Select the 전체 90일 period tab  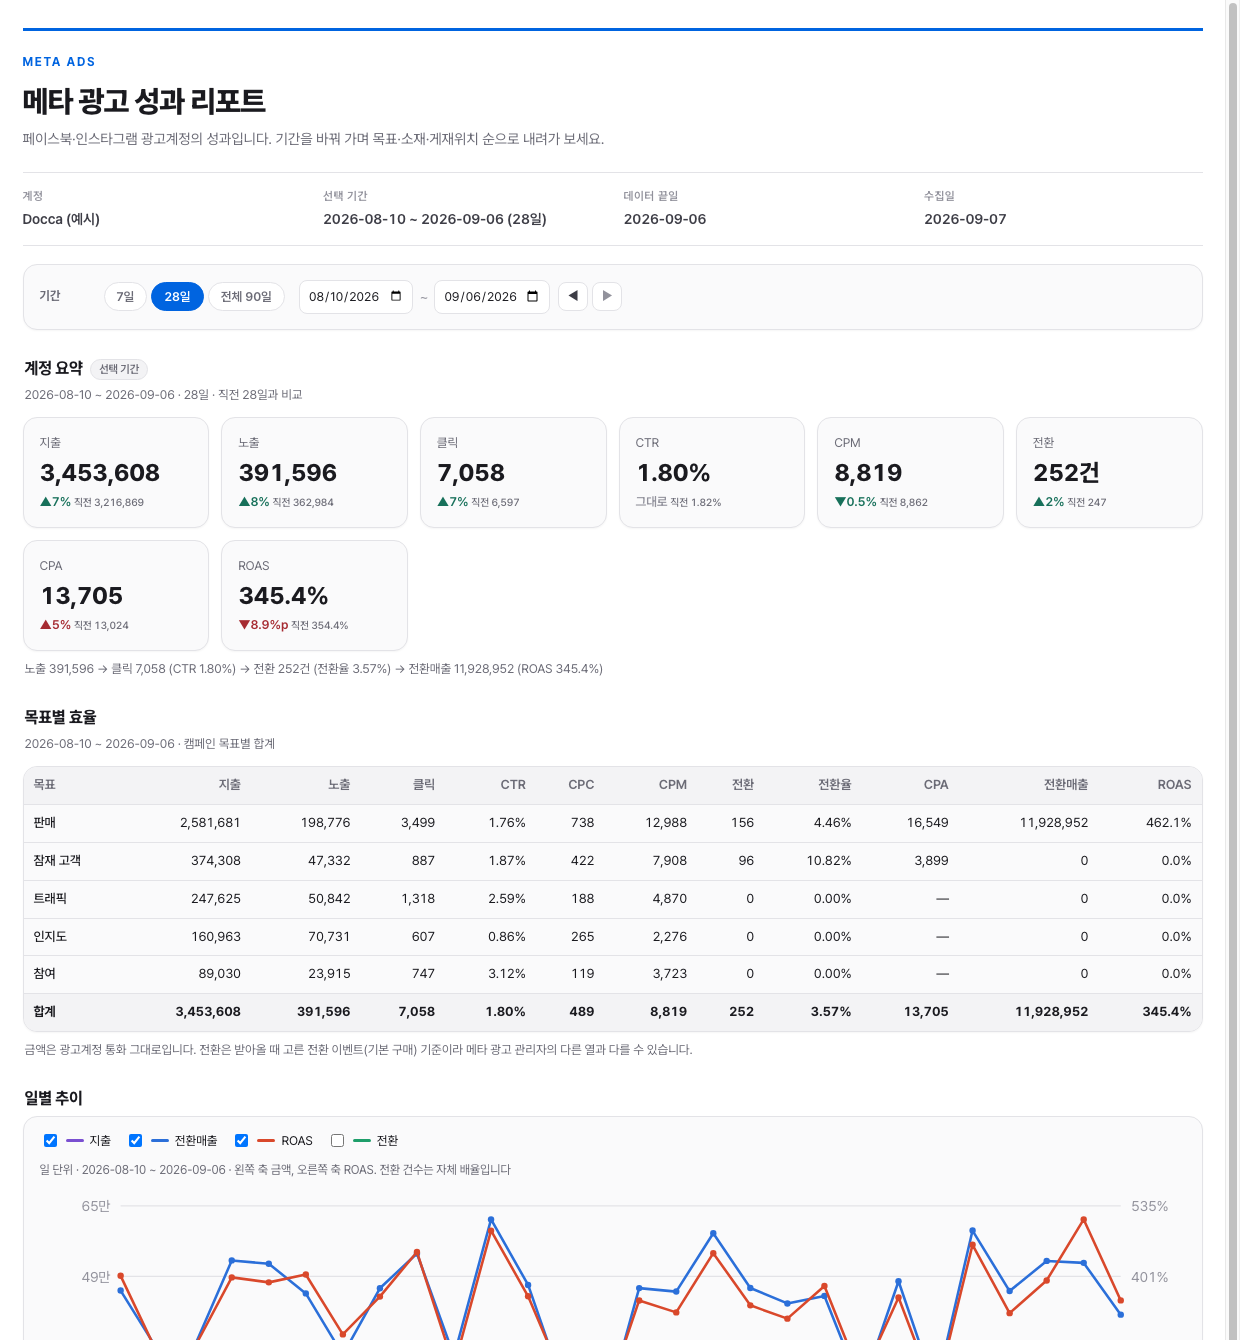click(x=246, y=297)
